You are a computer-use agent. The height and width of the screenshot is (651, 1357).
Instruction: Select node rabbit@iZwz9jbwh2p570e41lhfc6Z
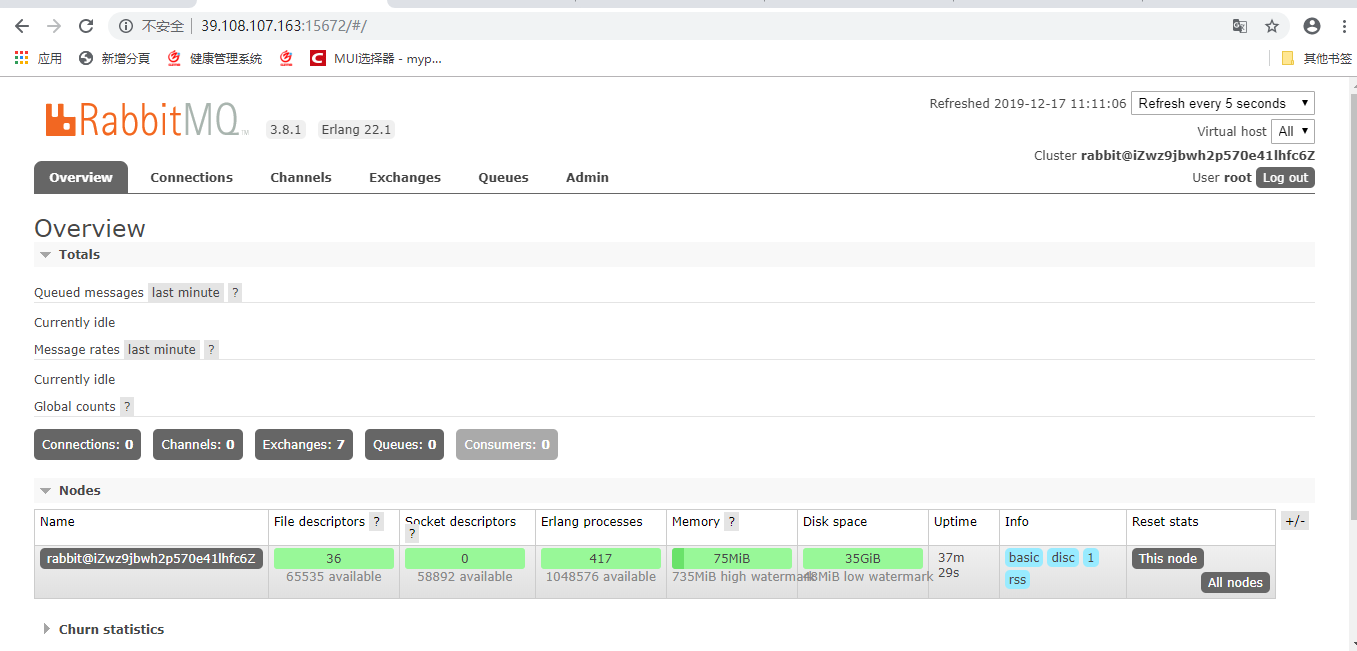pyautogui.click(x=151, y=557)
